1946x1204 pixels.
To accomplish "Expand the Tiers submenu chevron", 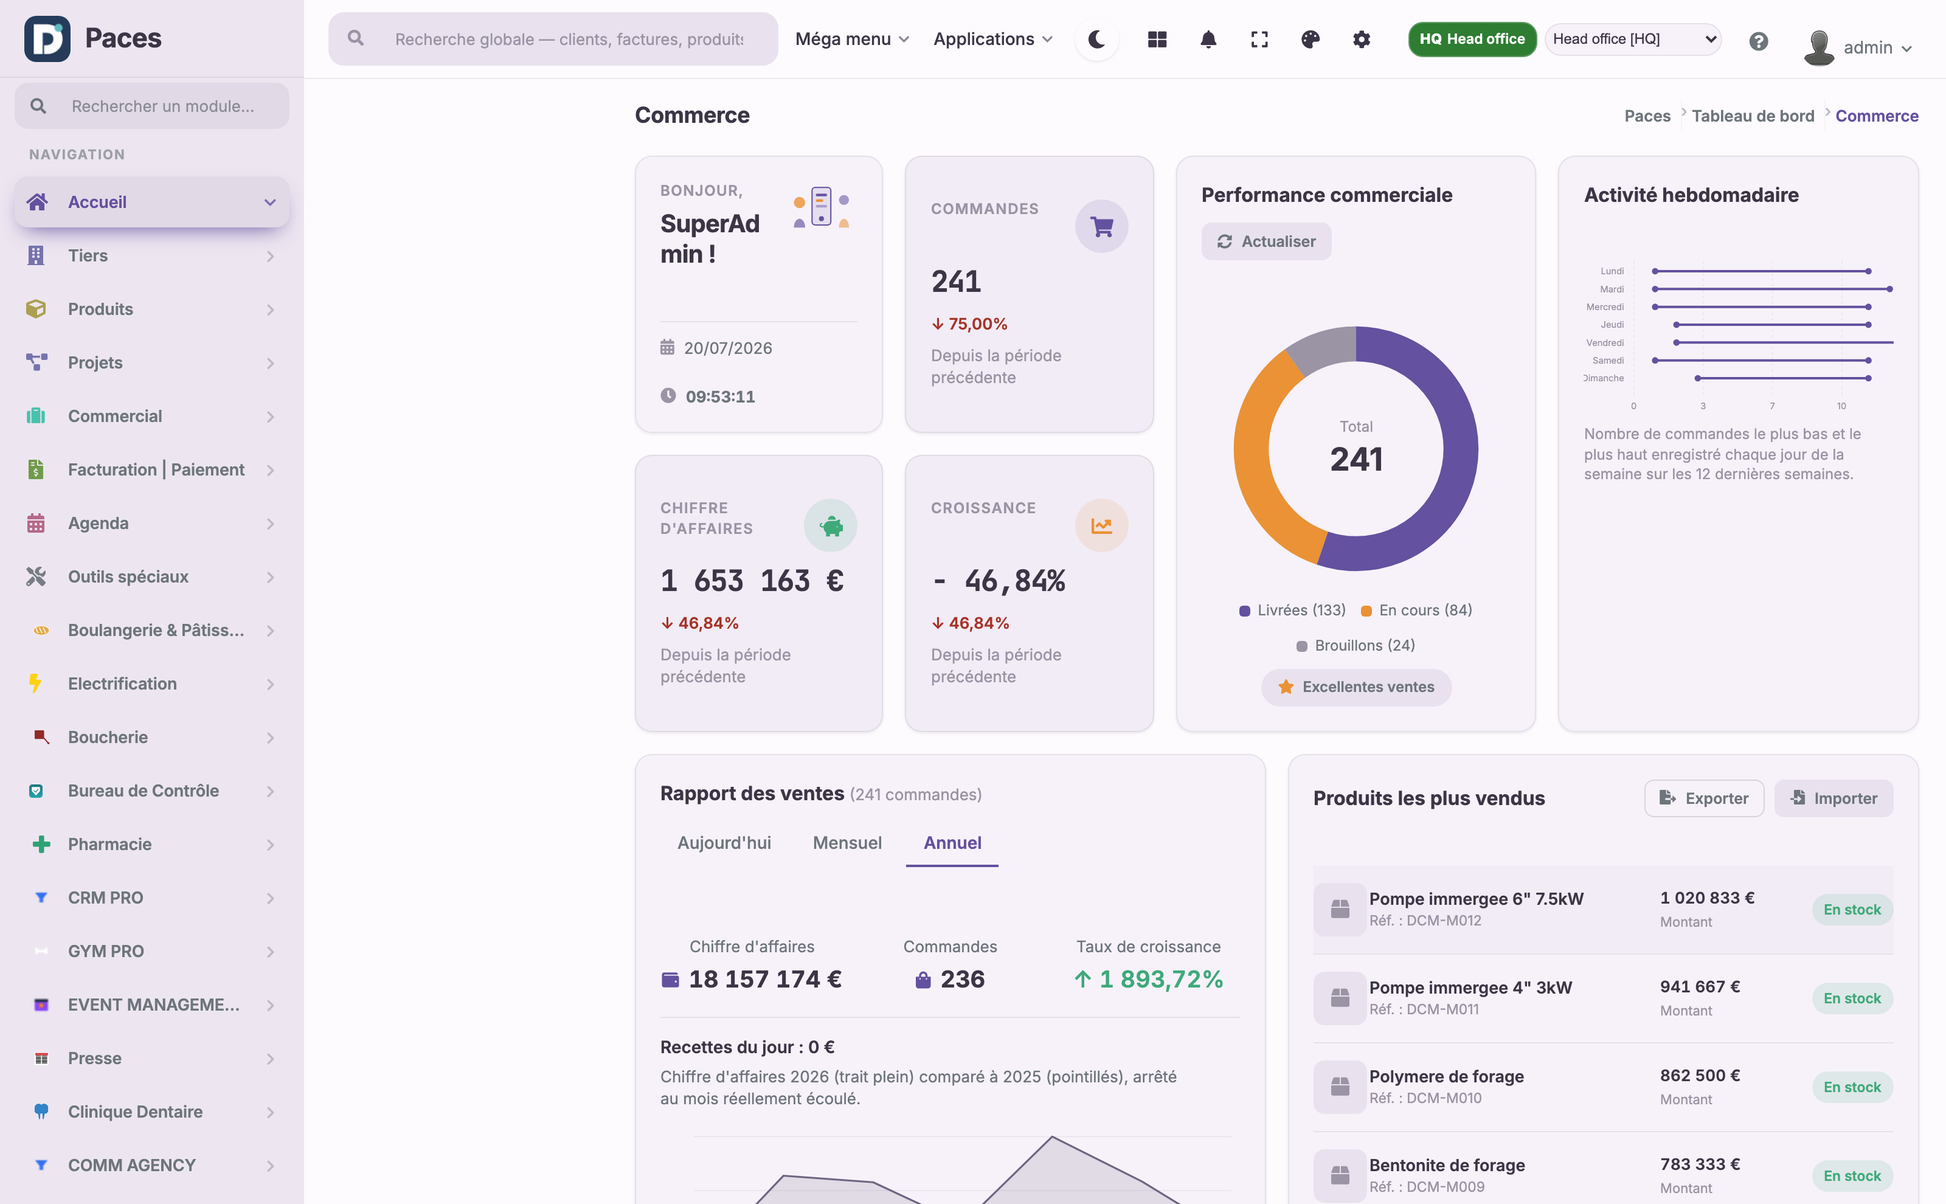I will [x=270, y=256].
